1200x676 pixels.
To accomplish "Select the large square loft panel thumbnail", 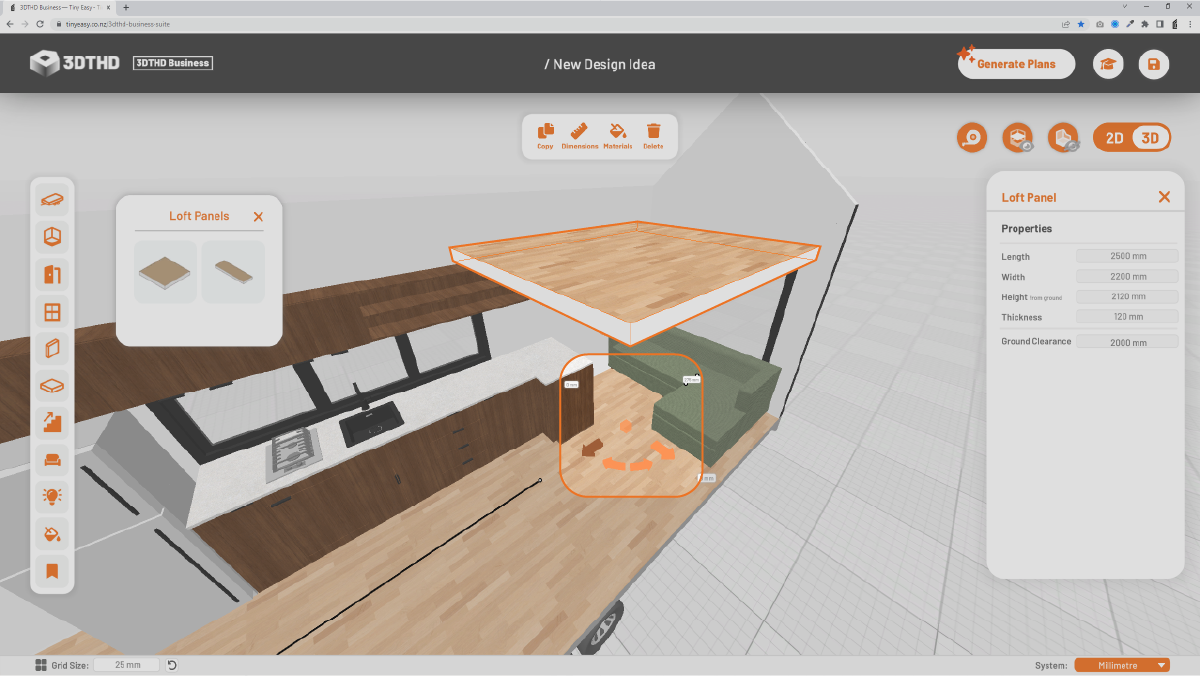I will (x=165, y=272).
